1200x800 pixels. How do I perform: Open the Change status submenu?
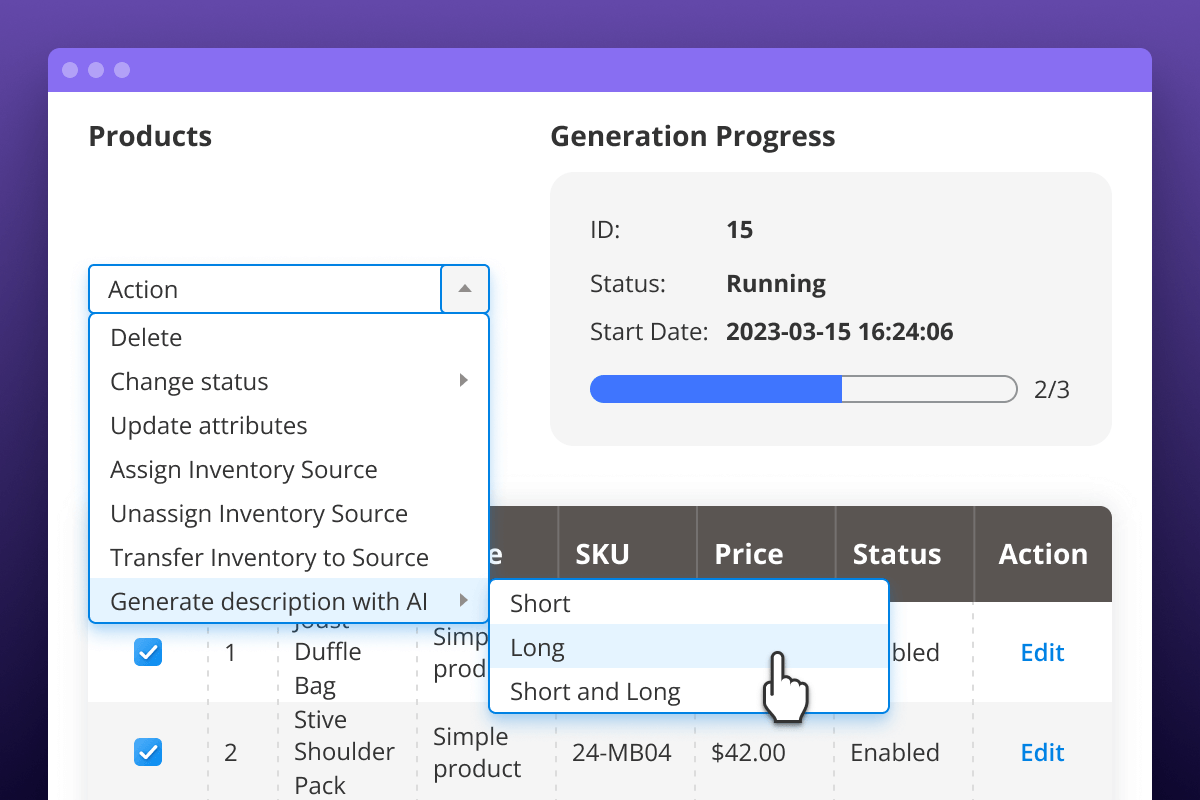[x=190, y=382]
